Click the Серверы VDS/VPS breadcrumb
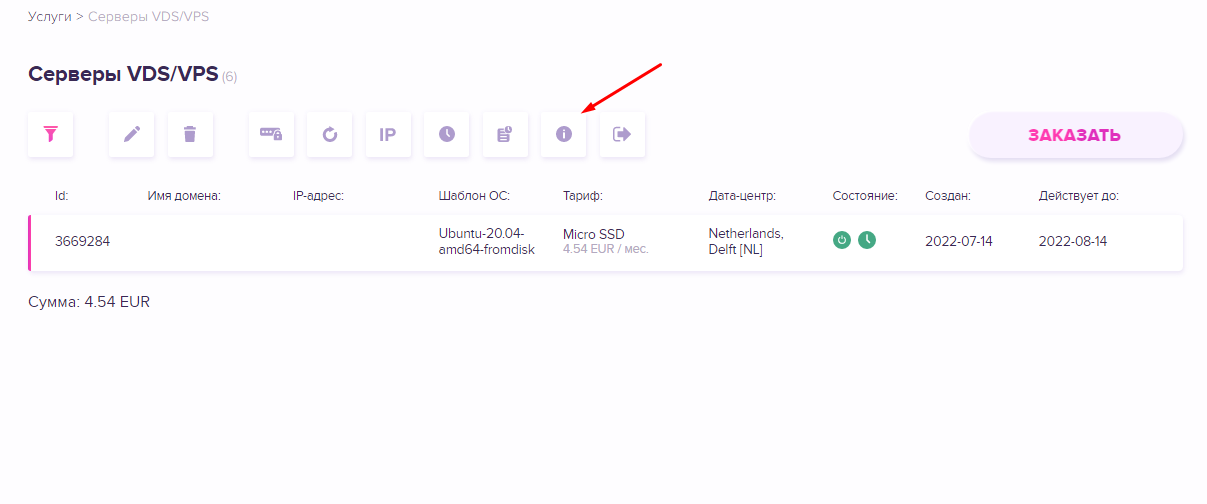Image resolution: width=1207 pixels, height=504 pixels. pos(148,17)
